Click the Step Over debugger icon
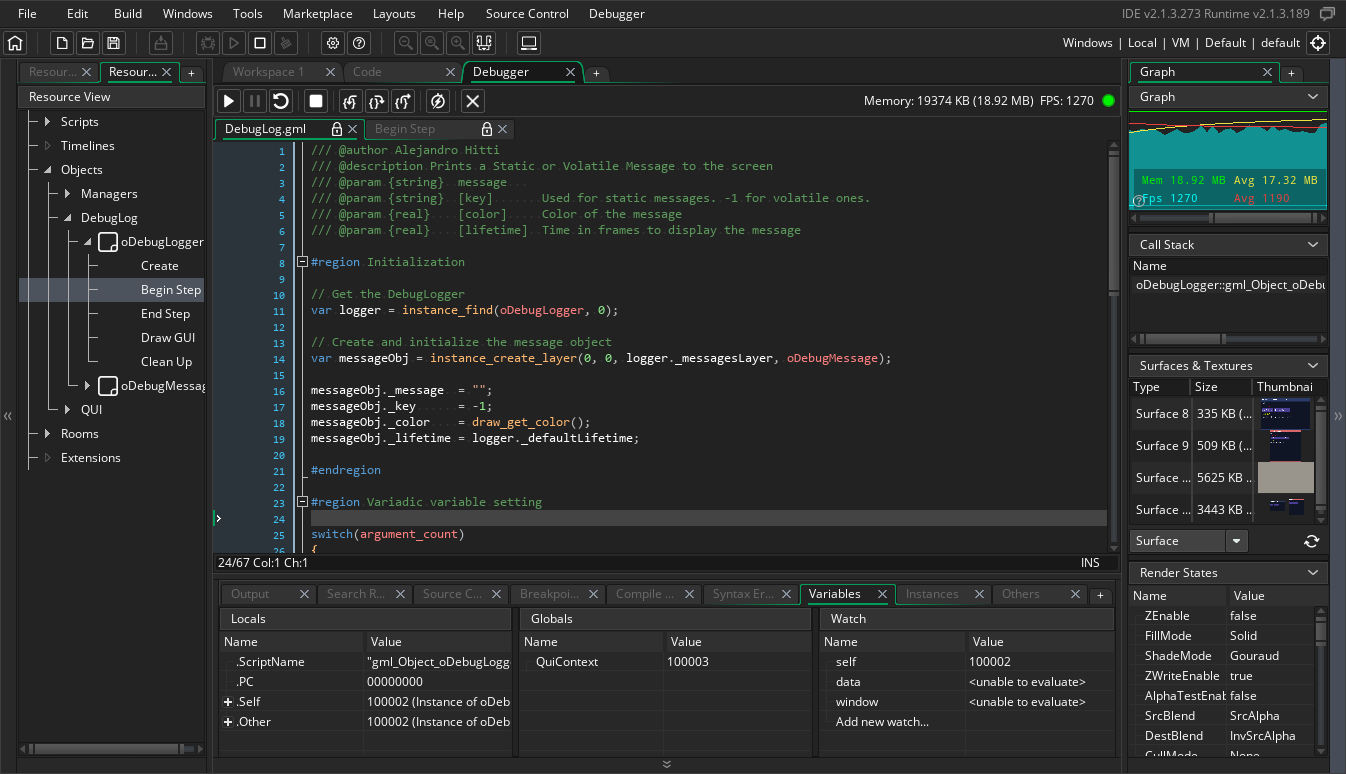This screenshot has height=774, width=1346. [x=376, y=101]
